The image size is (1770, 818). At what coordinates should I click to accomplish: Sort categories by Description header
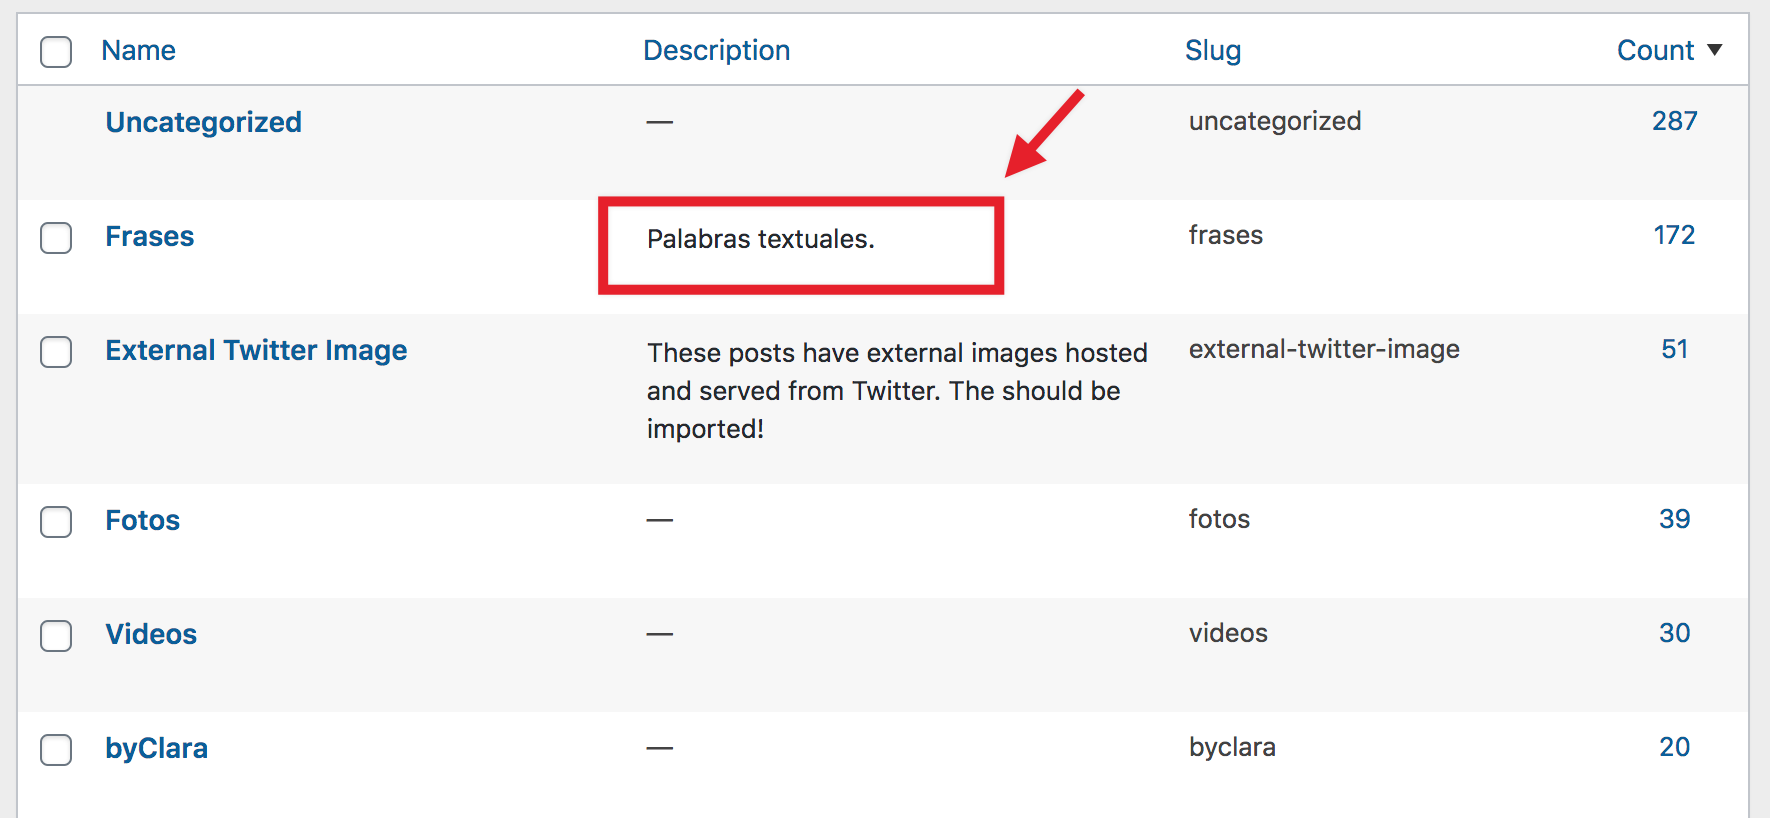[x=716, y=50]
